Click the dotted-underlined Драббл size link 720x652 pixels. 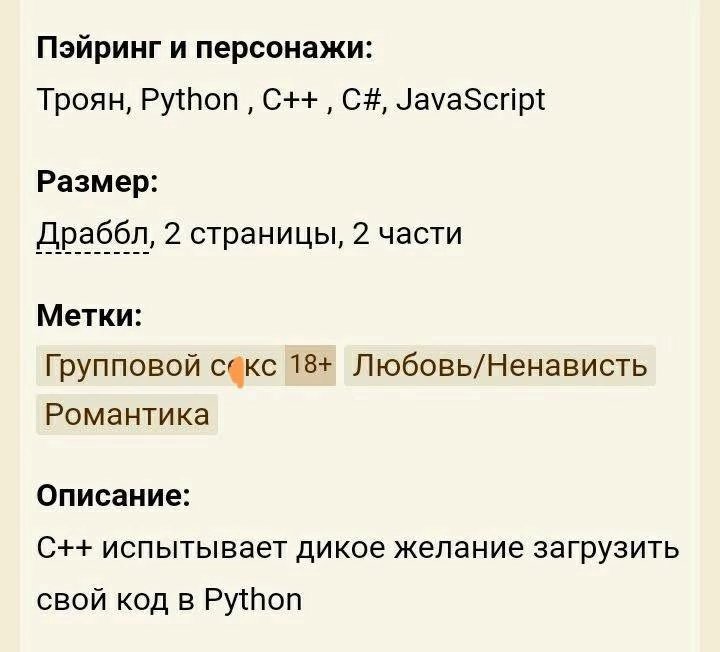pyautogui.click(x=93, y=235)
